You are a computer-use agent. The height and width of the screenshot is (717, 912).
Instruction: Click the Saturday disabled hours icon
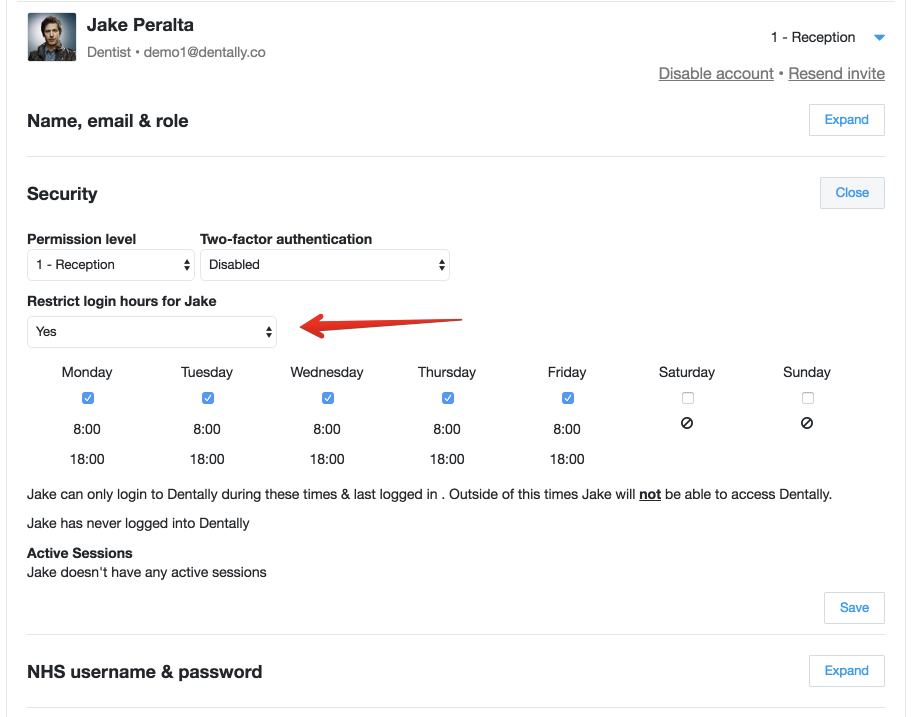click(687, 423)
